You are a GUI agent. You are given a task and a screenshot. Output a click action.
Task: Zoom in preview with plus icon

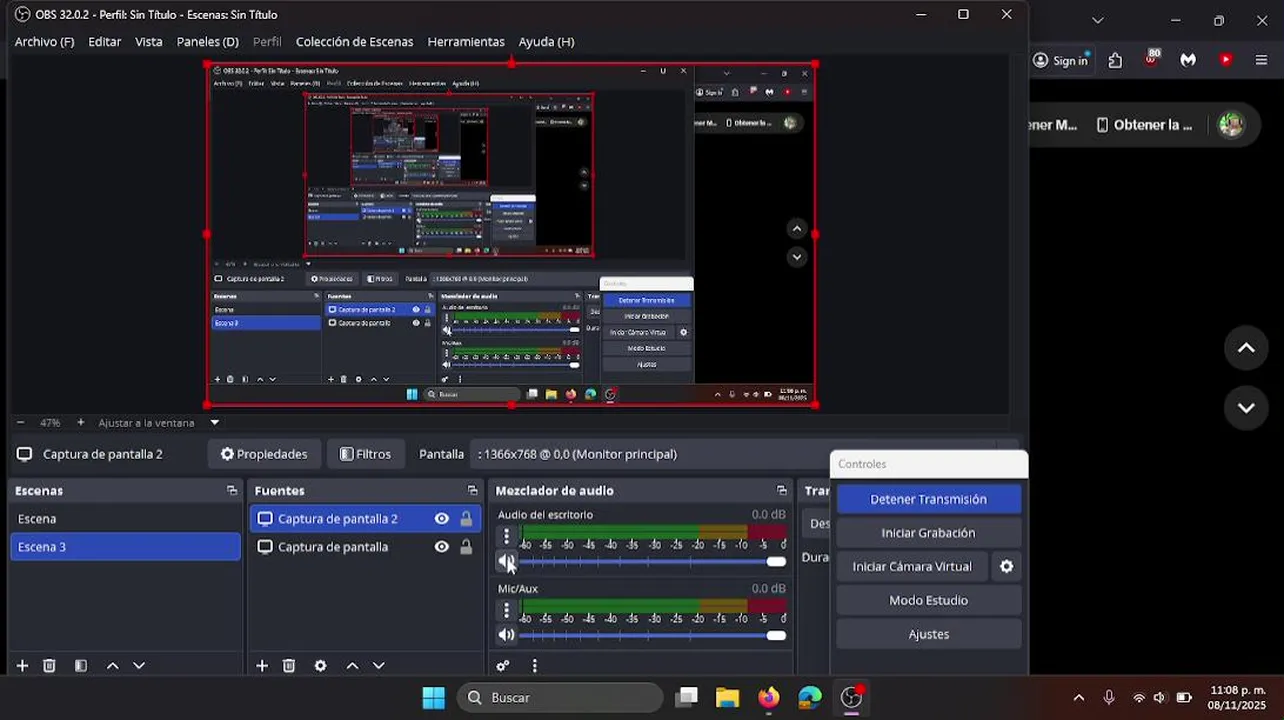[81, 422]
